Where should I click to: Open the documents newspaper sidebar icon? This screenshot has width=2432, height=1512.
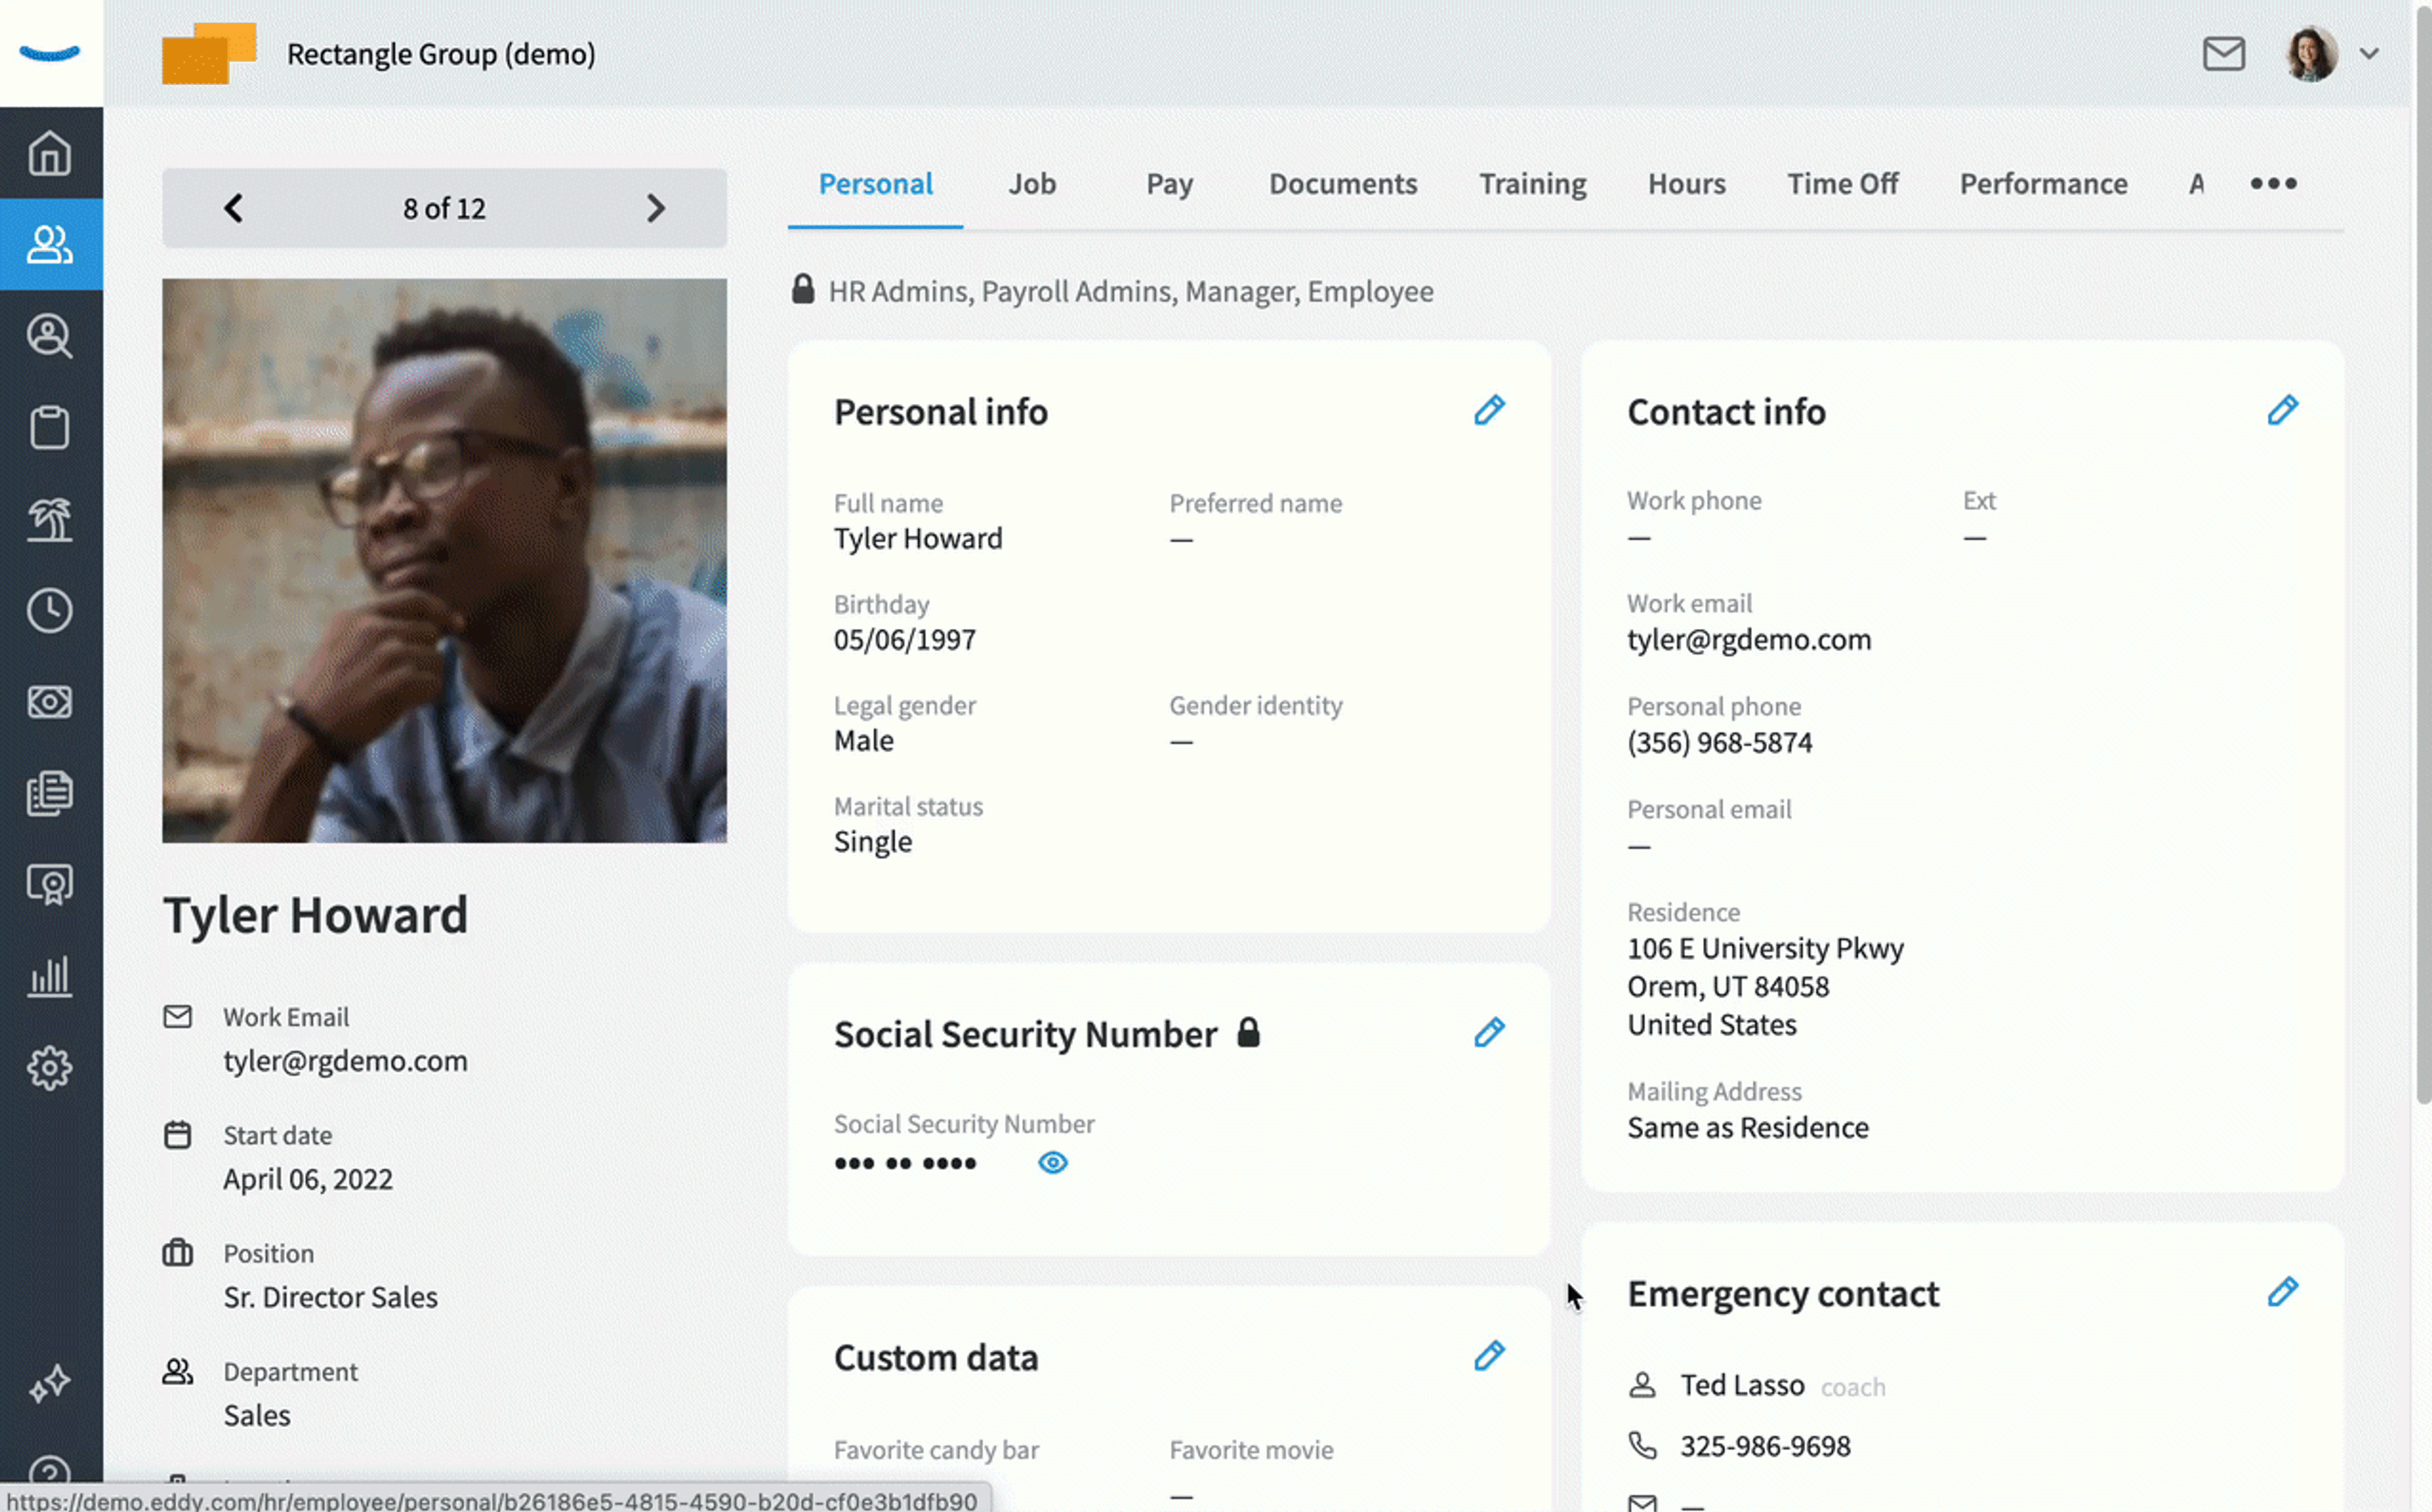pyautogui.click(x=49, y=793)
